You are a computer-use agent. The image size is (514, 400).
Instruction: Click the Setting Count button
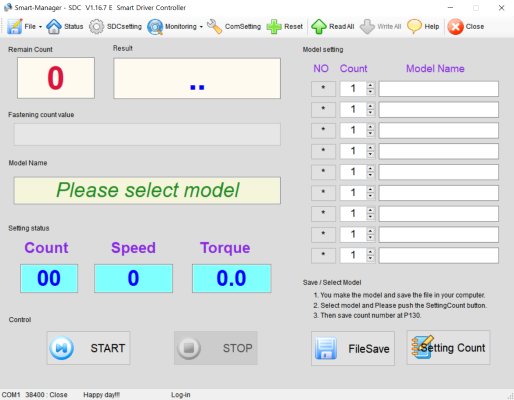click(x=448, y=348)
